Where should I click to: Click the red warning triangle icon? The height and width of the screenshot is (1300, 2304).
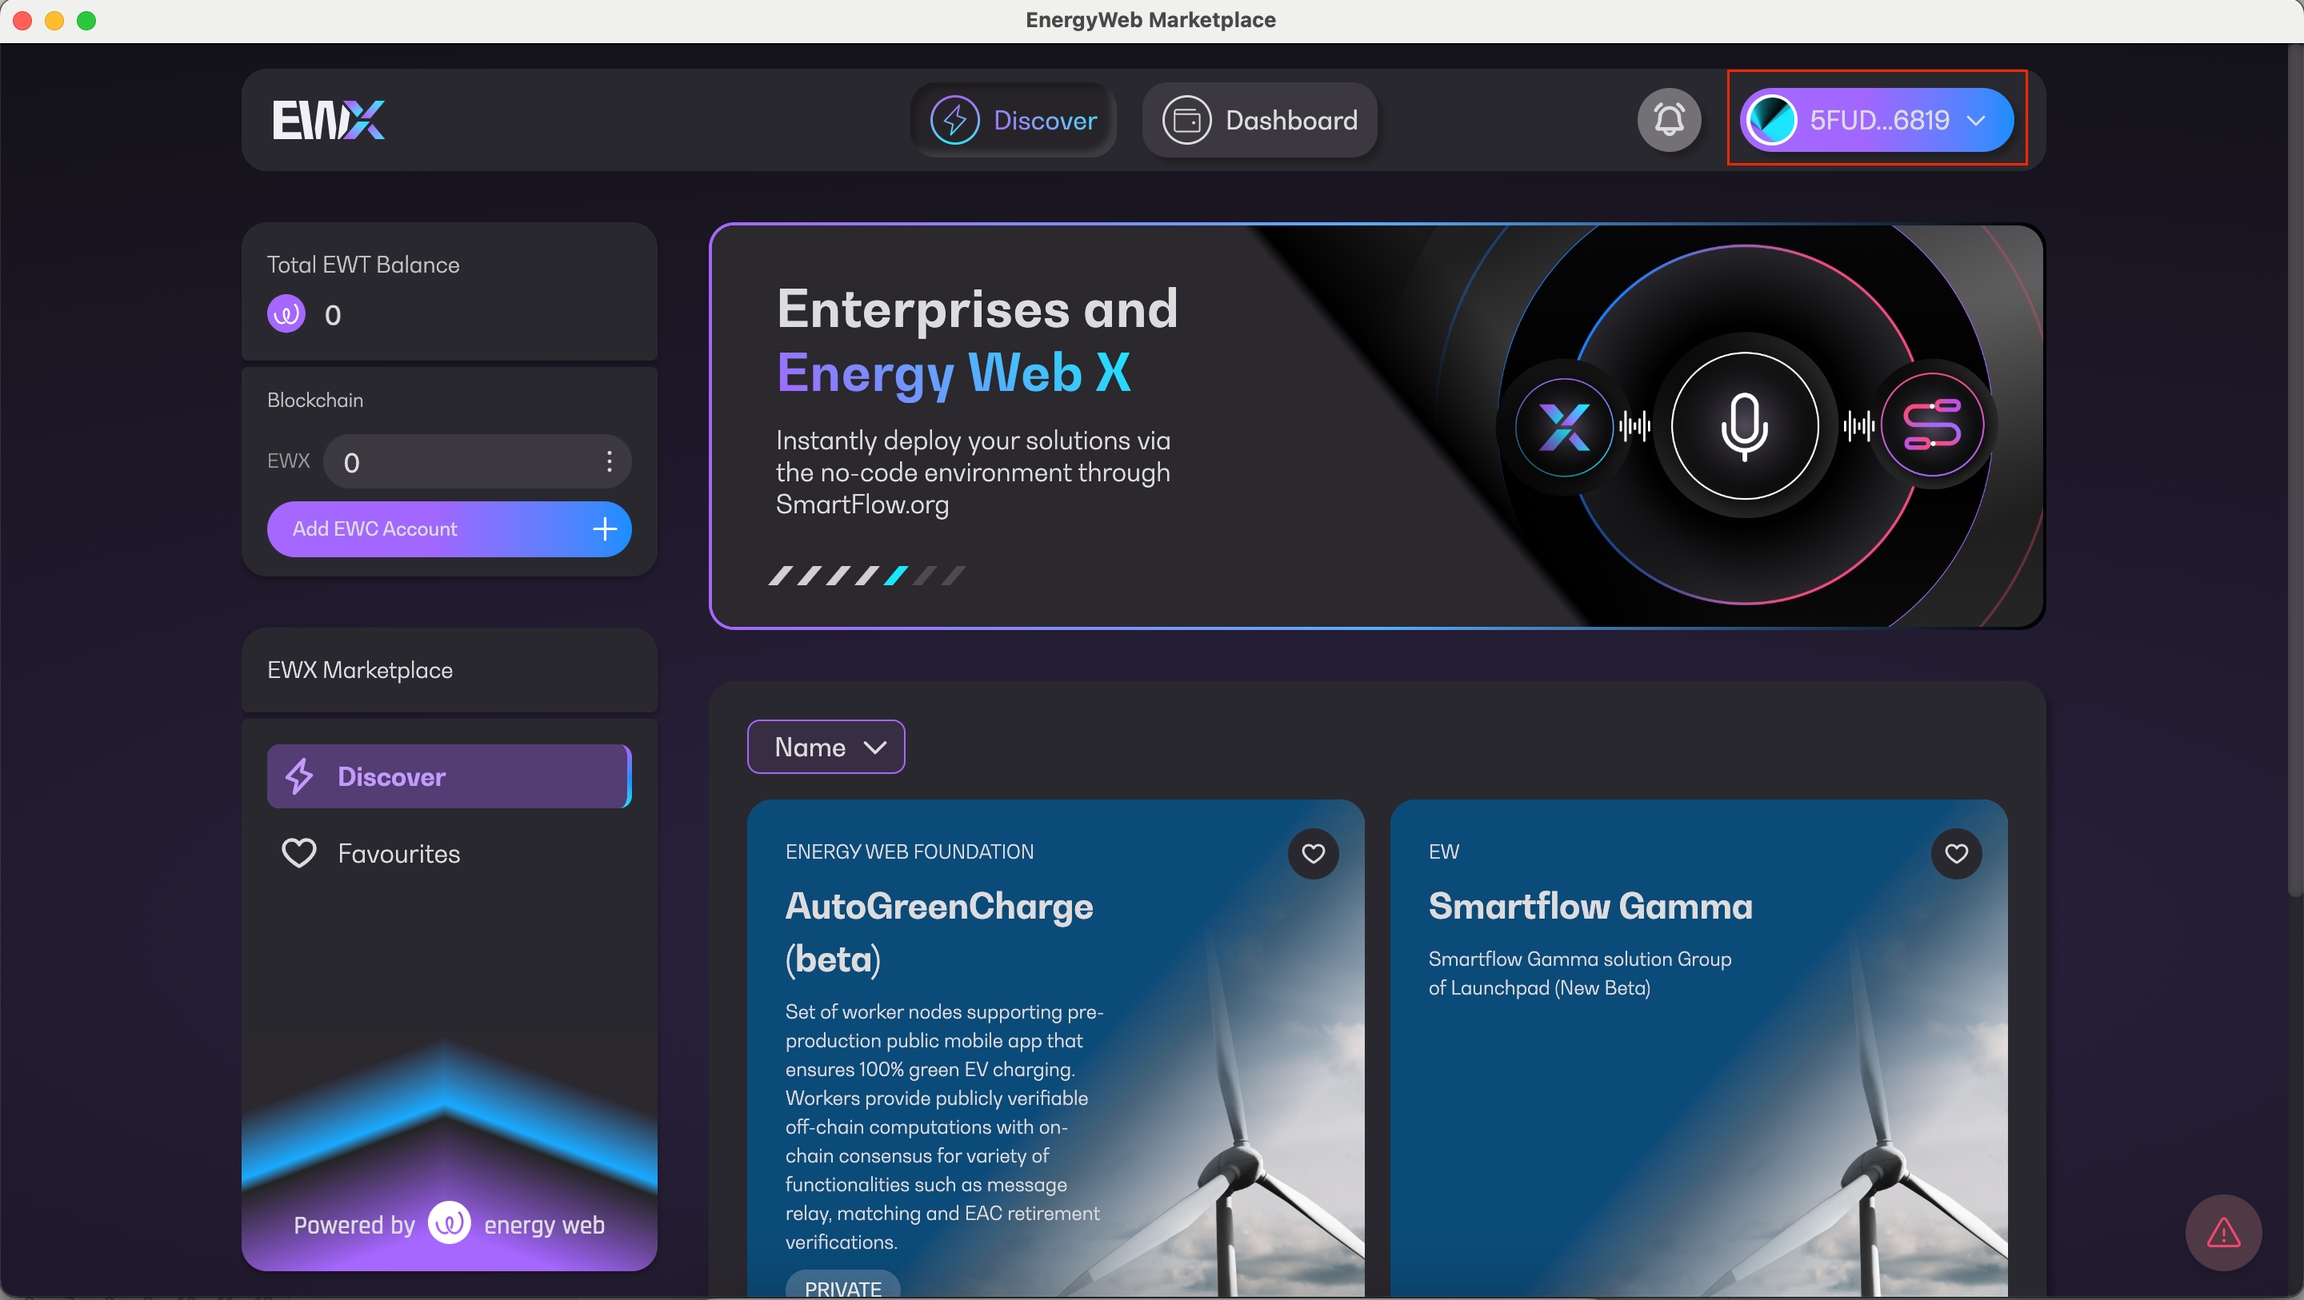pos(2222,1232)
